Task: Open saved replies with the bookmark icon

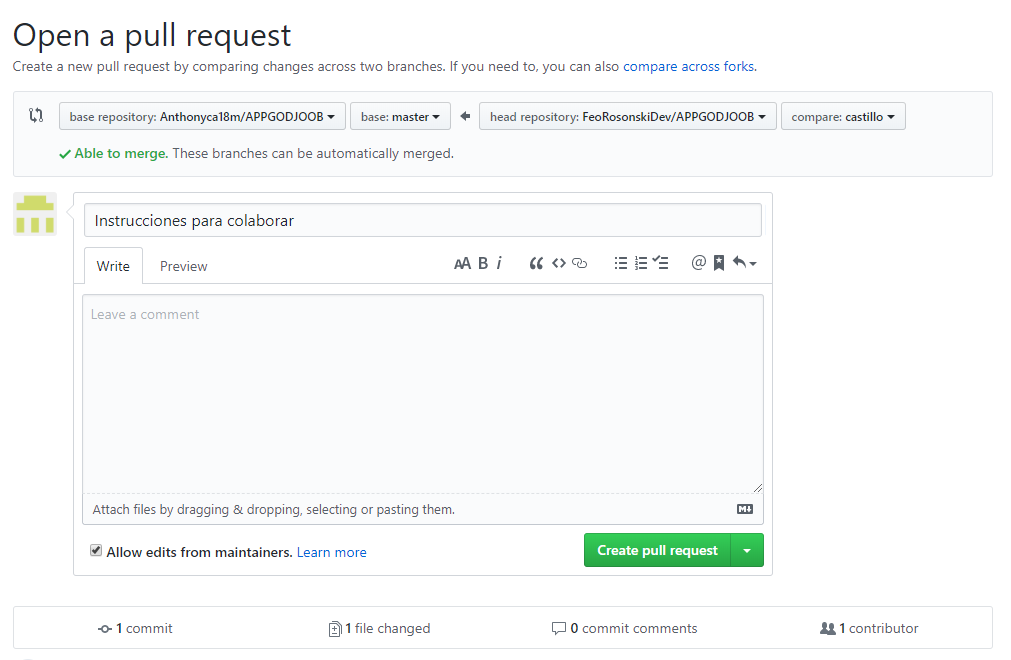Action: click(x=718, y=263)
